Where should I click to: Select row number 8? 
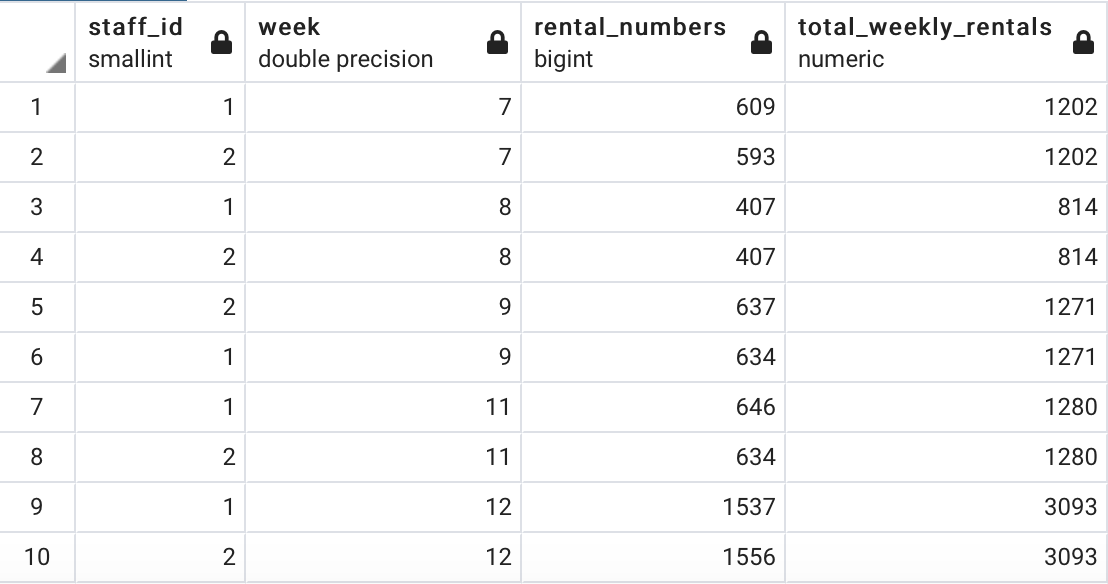coord(37,457)
